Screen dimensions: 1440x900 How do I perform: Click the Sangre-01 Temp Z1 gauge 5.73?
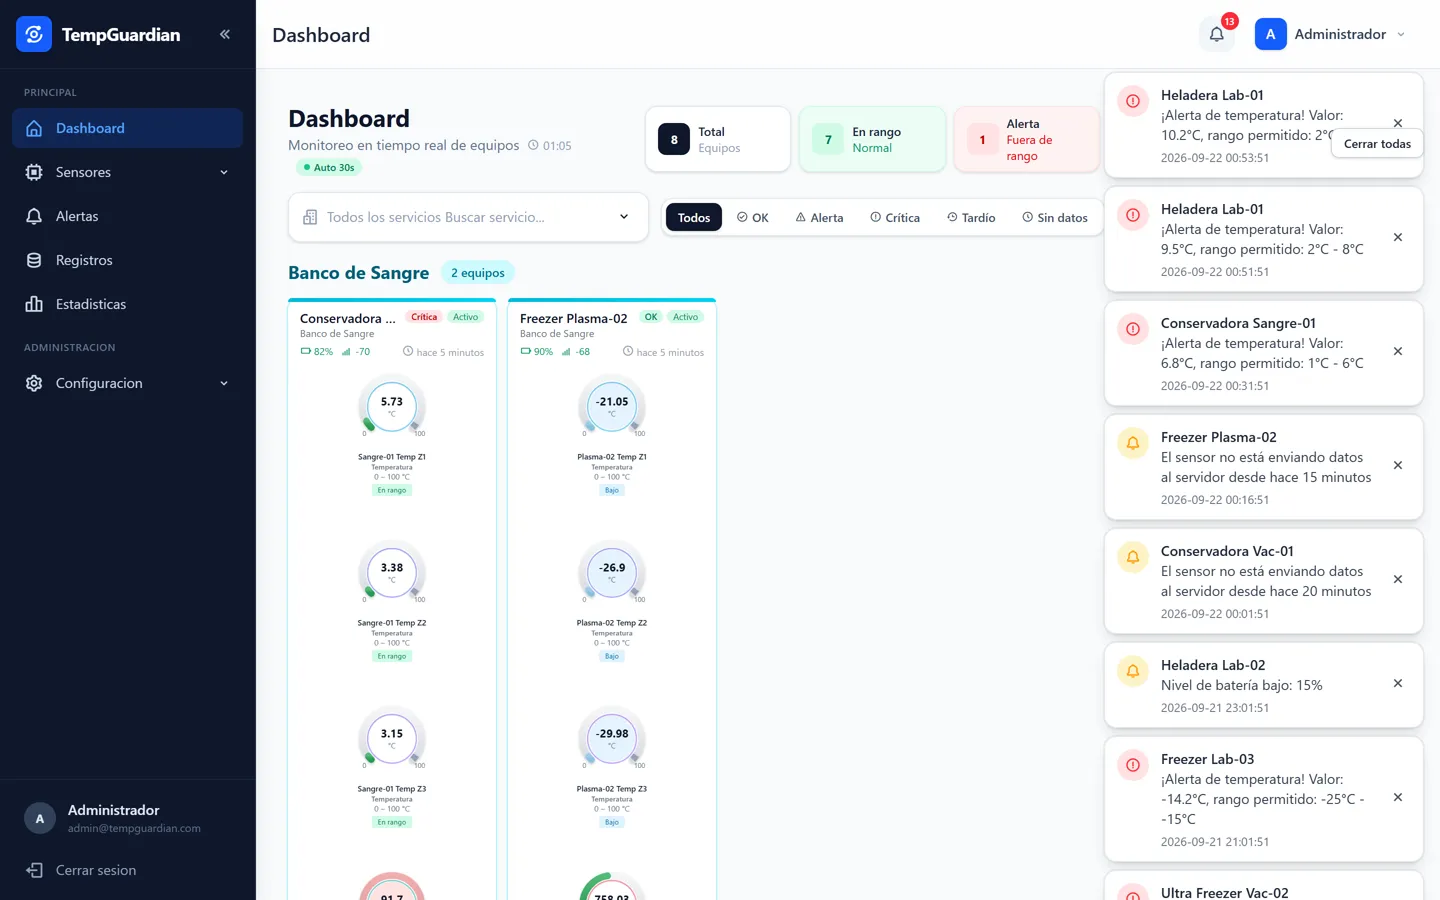point(392,407)
